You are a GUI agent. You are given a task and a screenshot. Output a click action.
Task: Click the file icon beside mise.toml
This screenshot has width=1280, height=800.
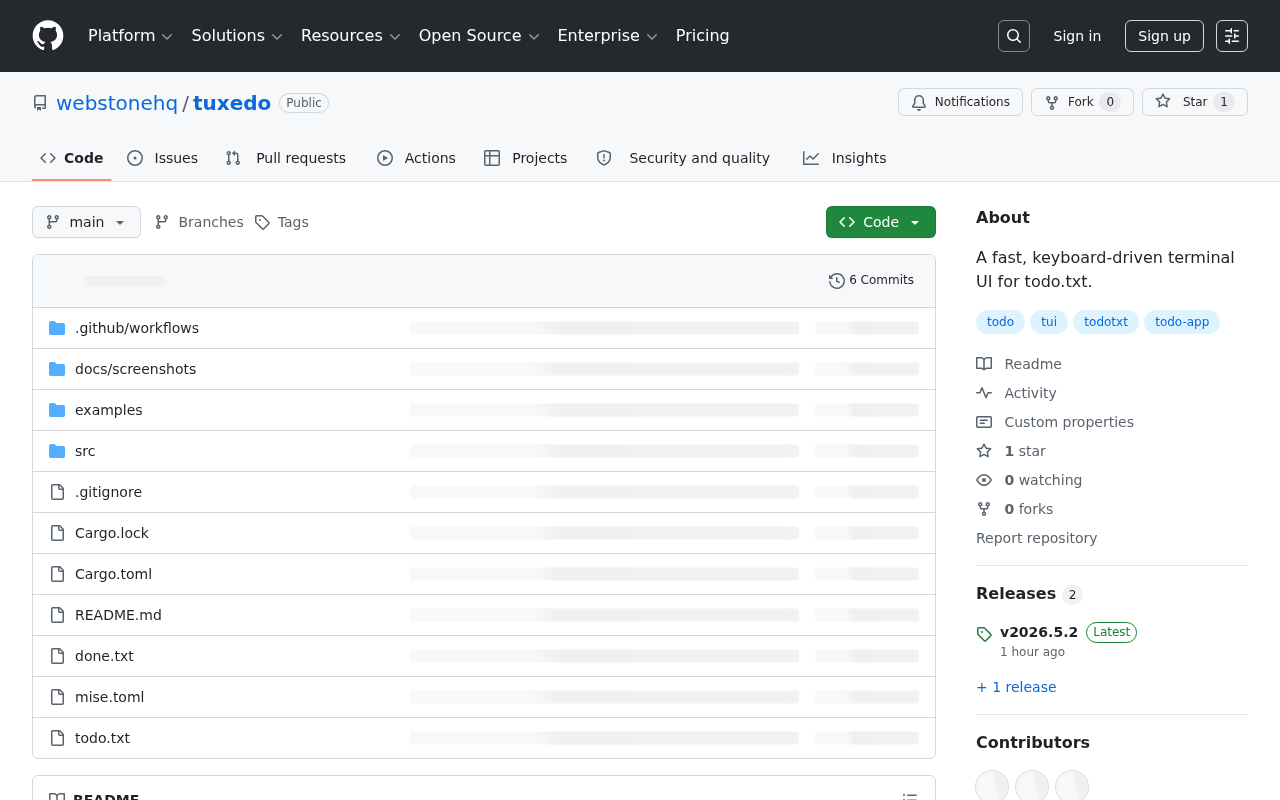click(x=57, y=697)
